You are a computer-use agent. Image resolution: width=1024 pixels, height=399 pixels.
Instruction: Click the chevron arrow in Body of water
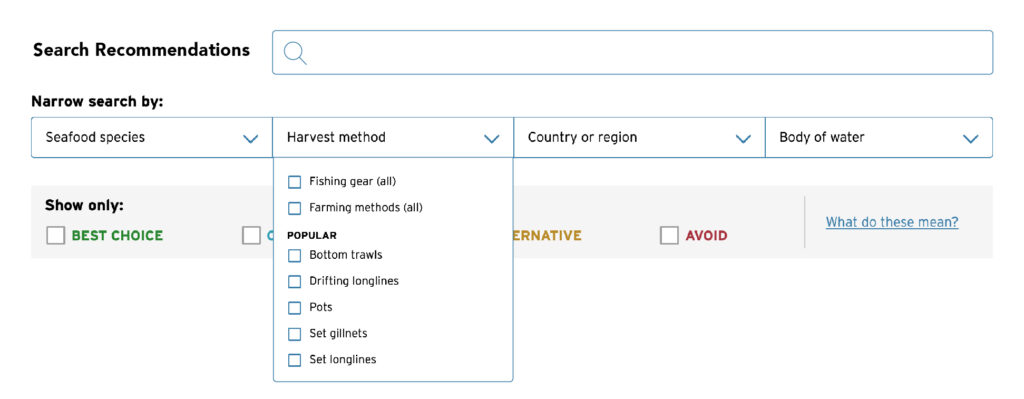click(x=970, y=138)
